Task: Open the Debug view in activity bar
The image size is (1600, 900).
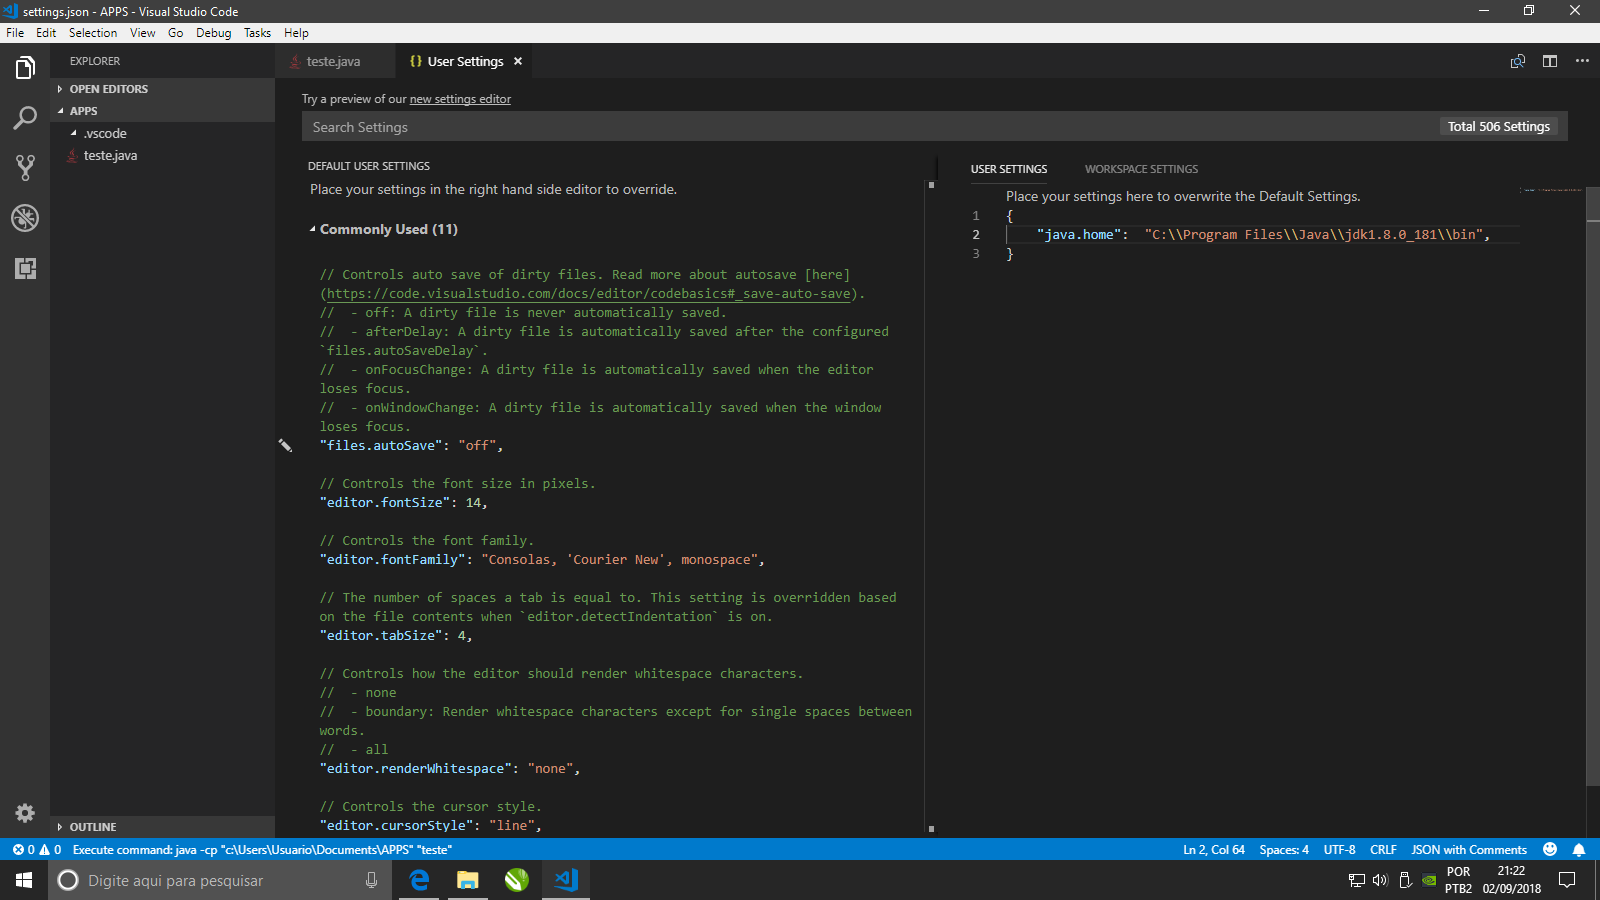Action: point(25,218)
